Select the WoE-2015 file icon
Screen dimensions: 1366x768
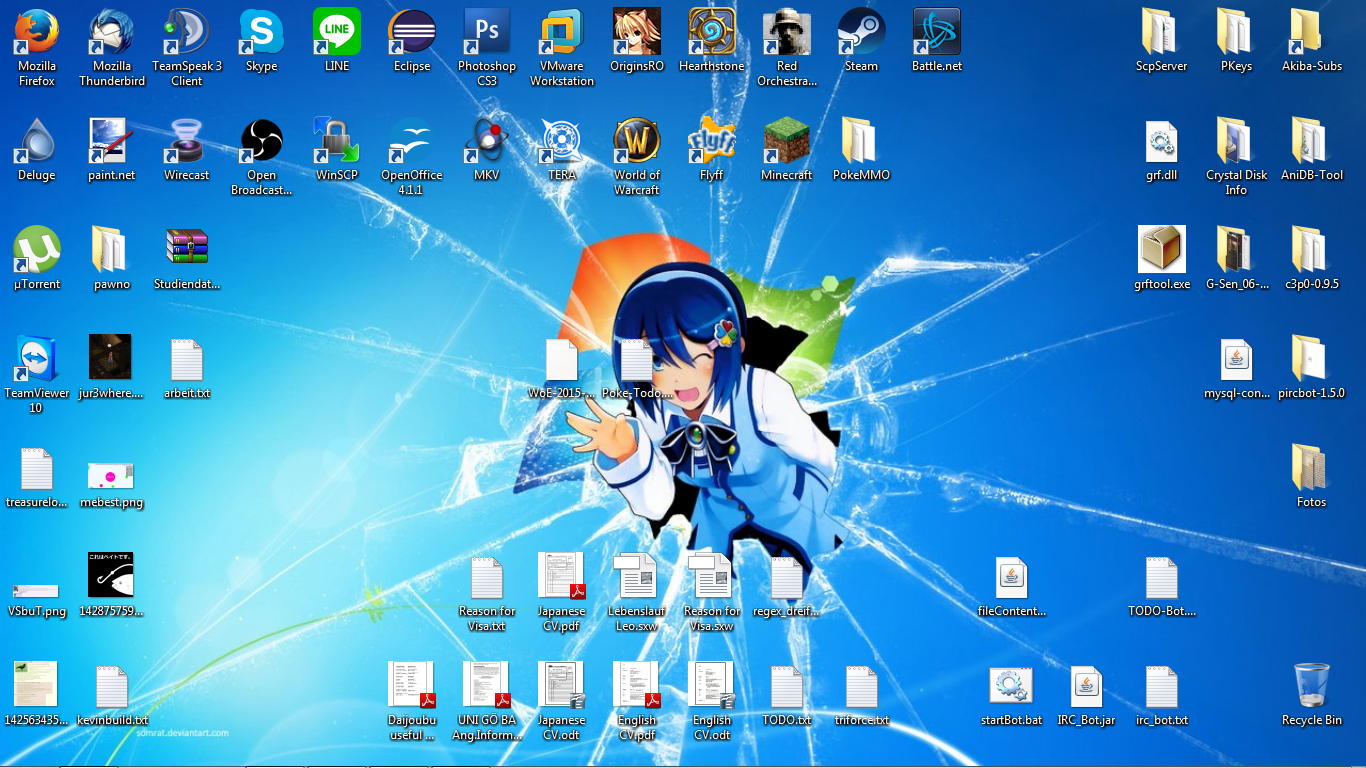point(562,360)
